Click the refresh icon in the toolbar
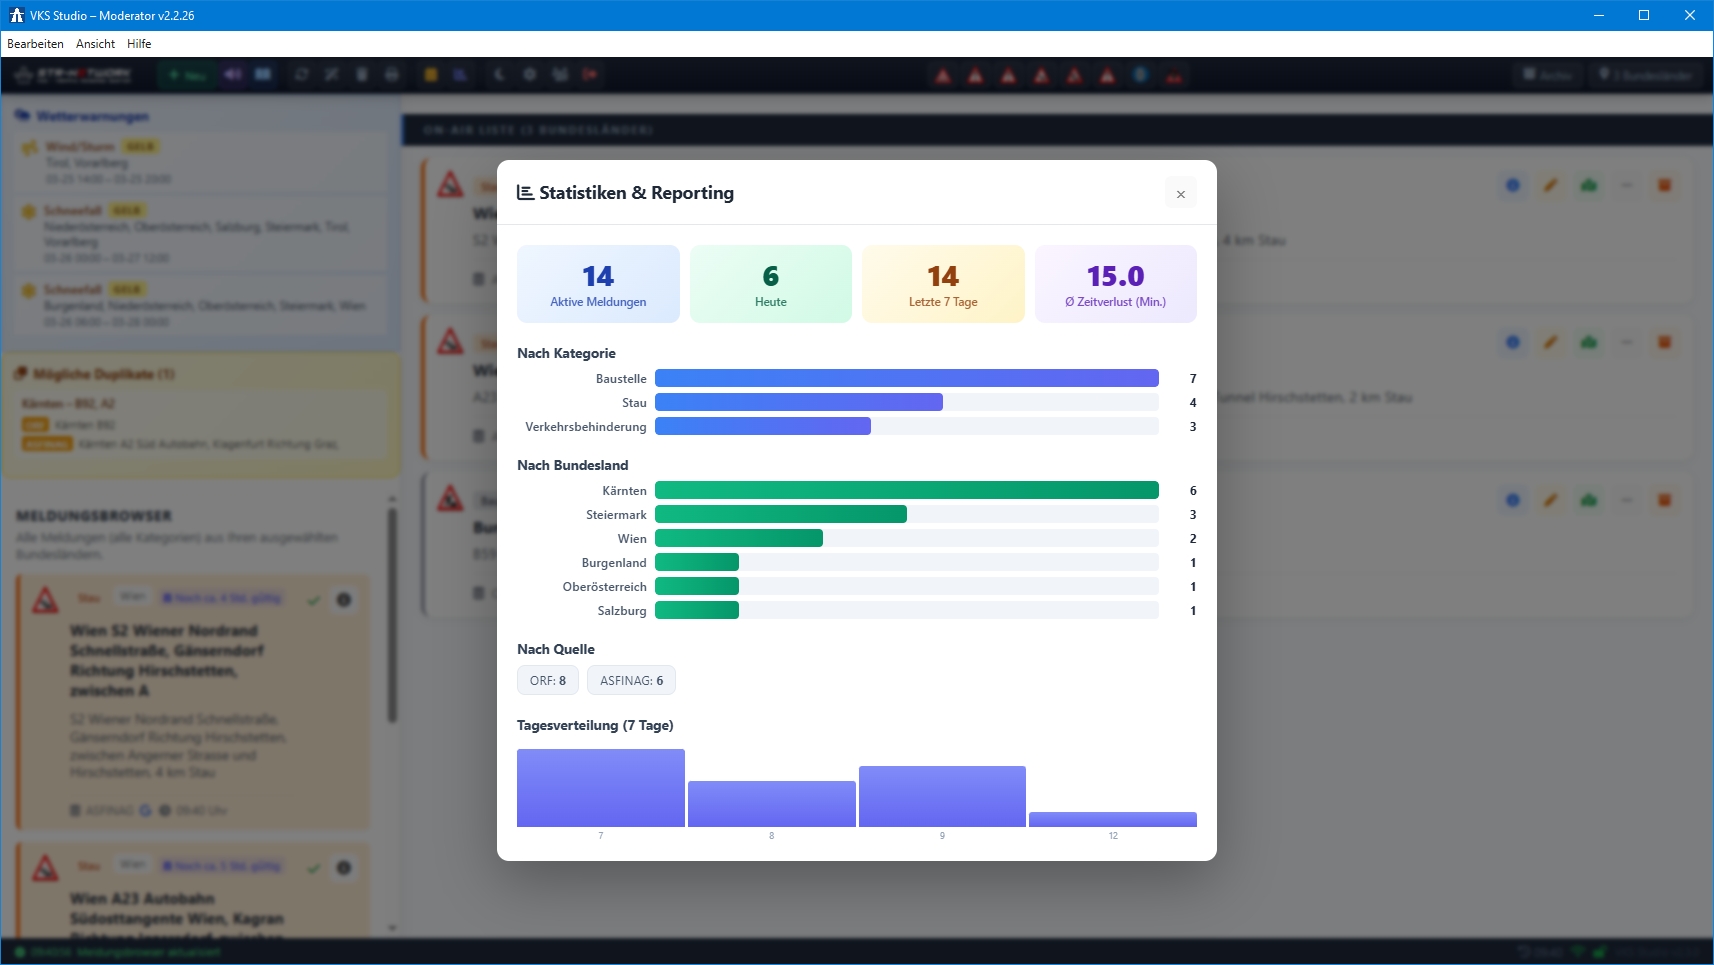The image size is (1714, 965). 301,75
